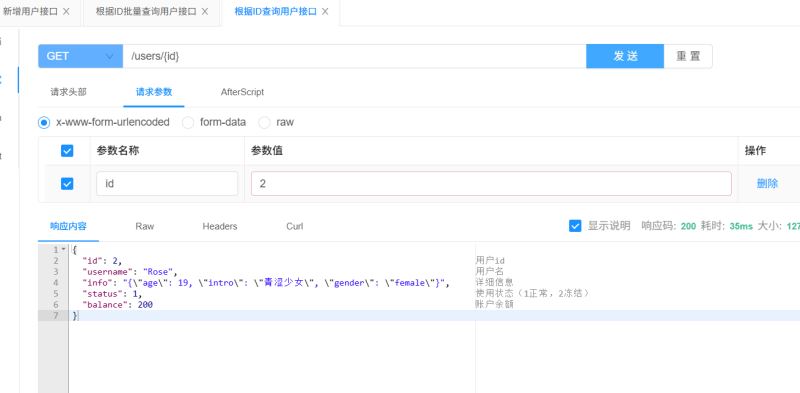The height and width of the screenshot is (393, 800).
Task: Show the Curl tab
Action: pos(295,226)
